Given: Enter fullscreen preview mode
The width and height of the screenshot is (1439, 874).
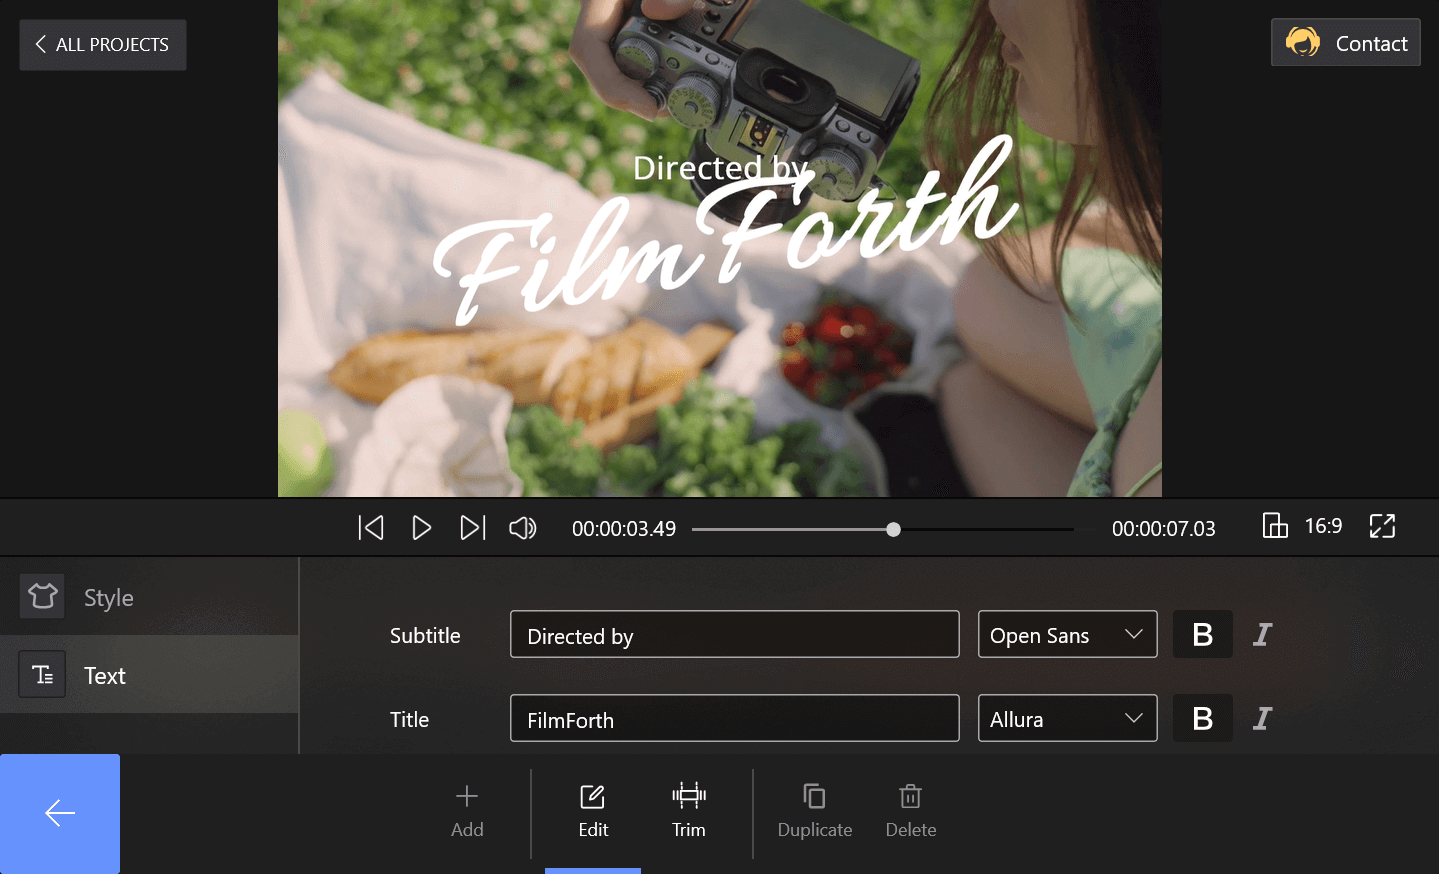Looking at the screenshot, I should (x=1382, y=526).
